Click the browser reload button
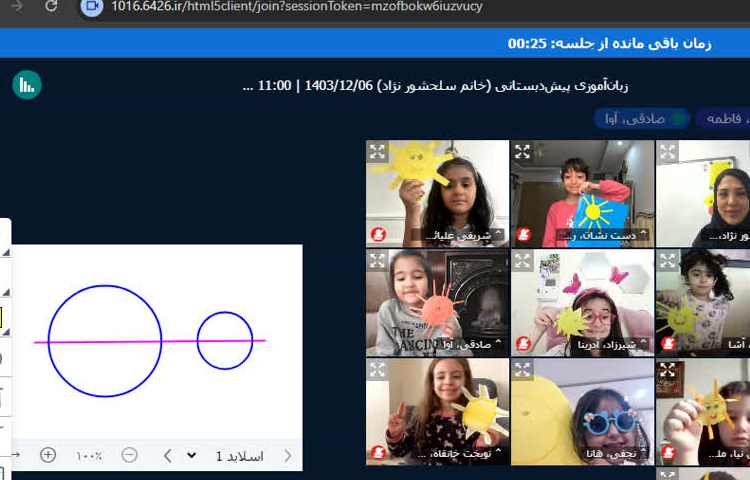Image resolution: width=750 pixels, height=480 pixels. (51, 6)
